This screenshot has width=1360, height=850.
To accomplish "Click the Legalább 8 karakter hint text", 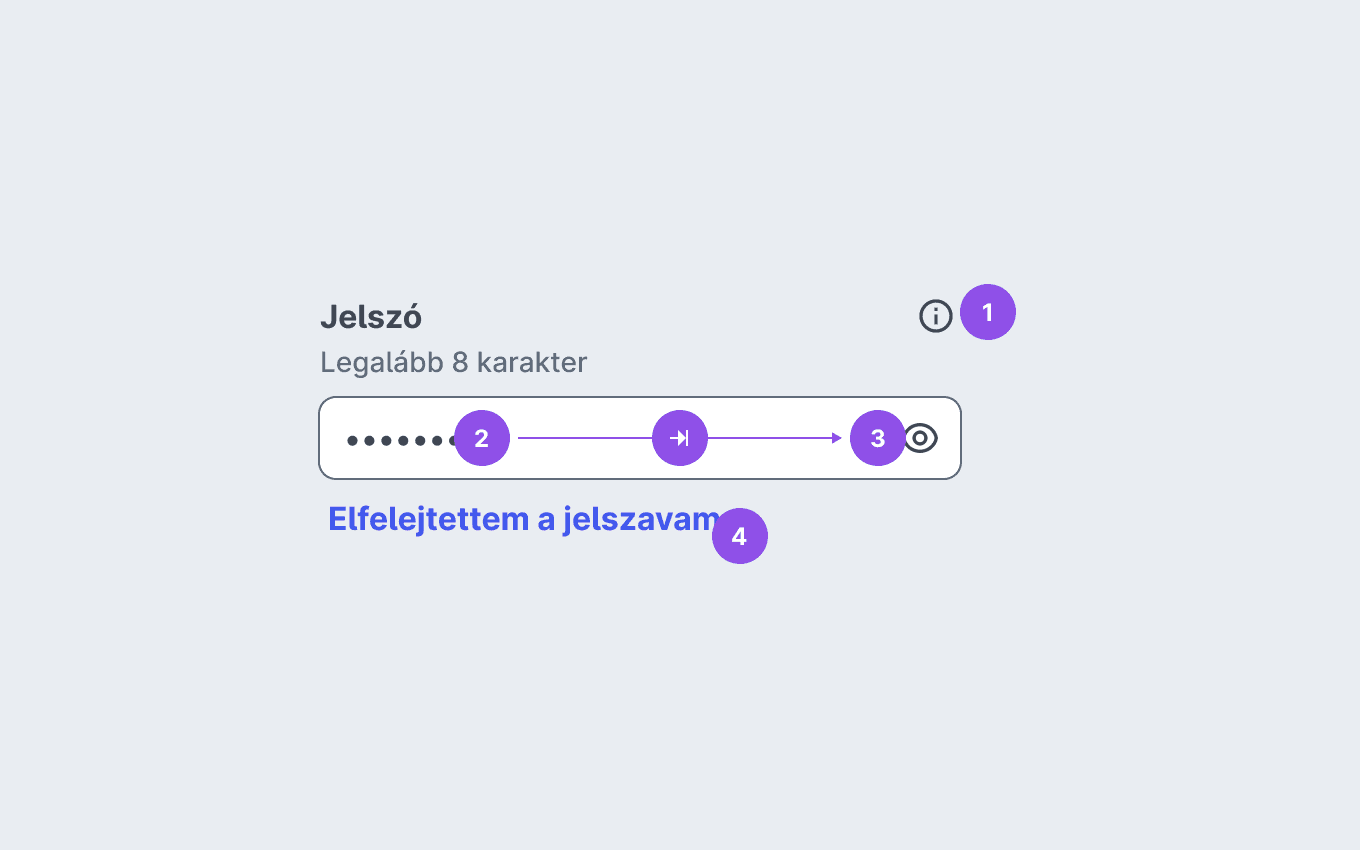I will (454, 362).
